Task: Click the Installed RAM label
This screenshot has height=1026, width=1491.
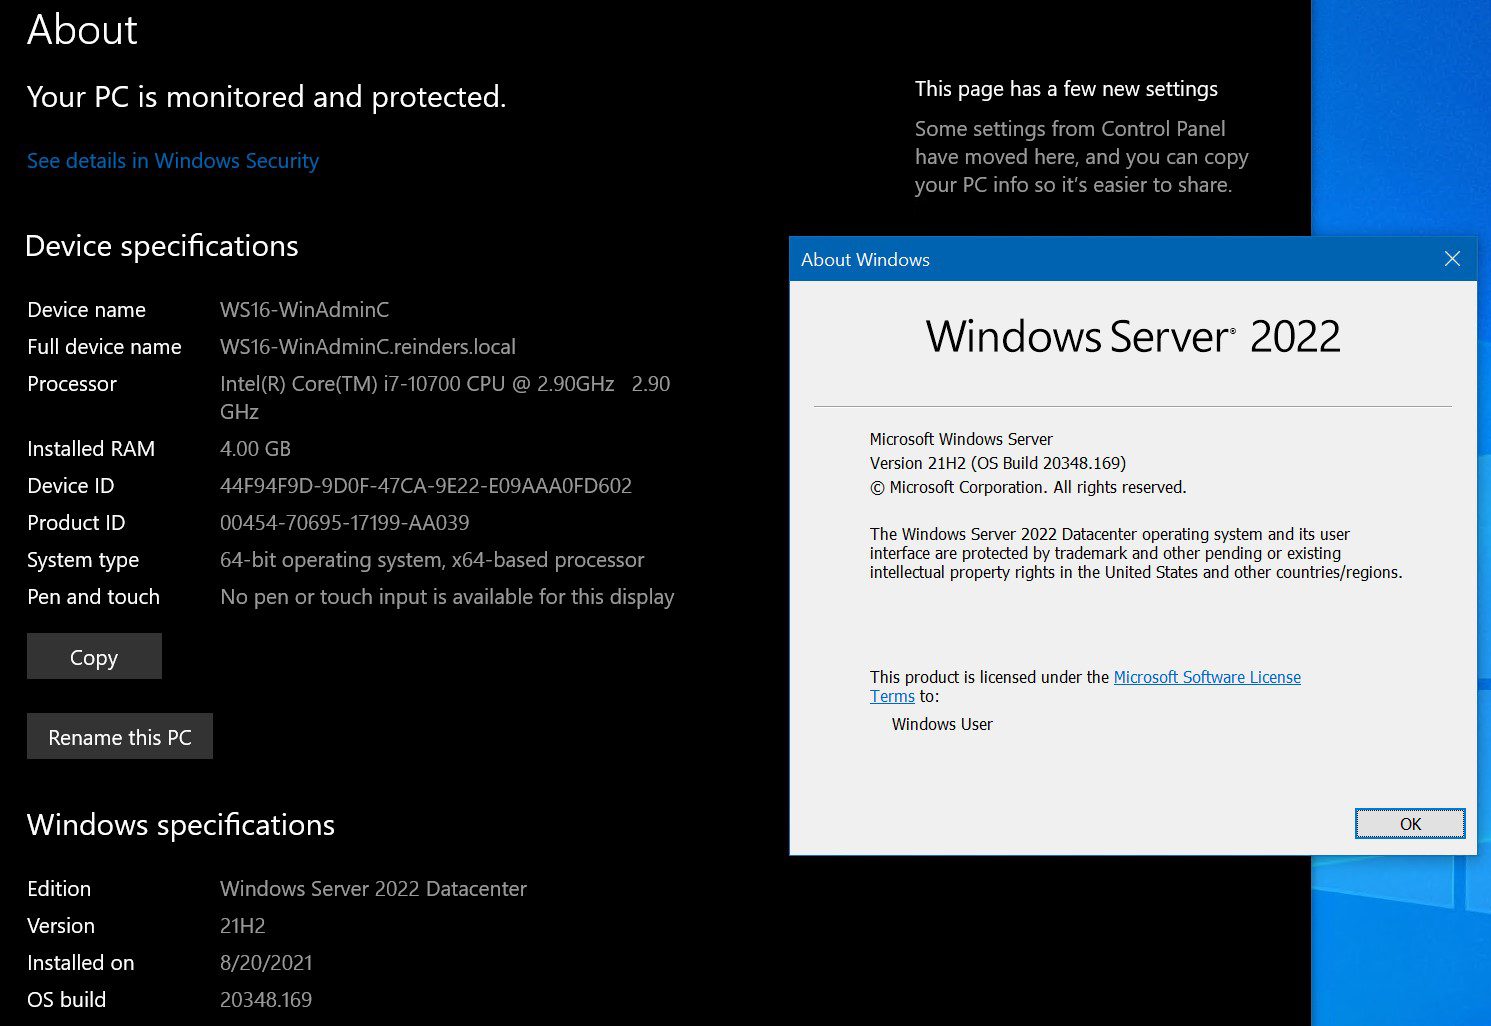Action: tap(91, 449)
